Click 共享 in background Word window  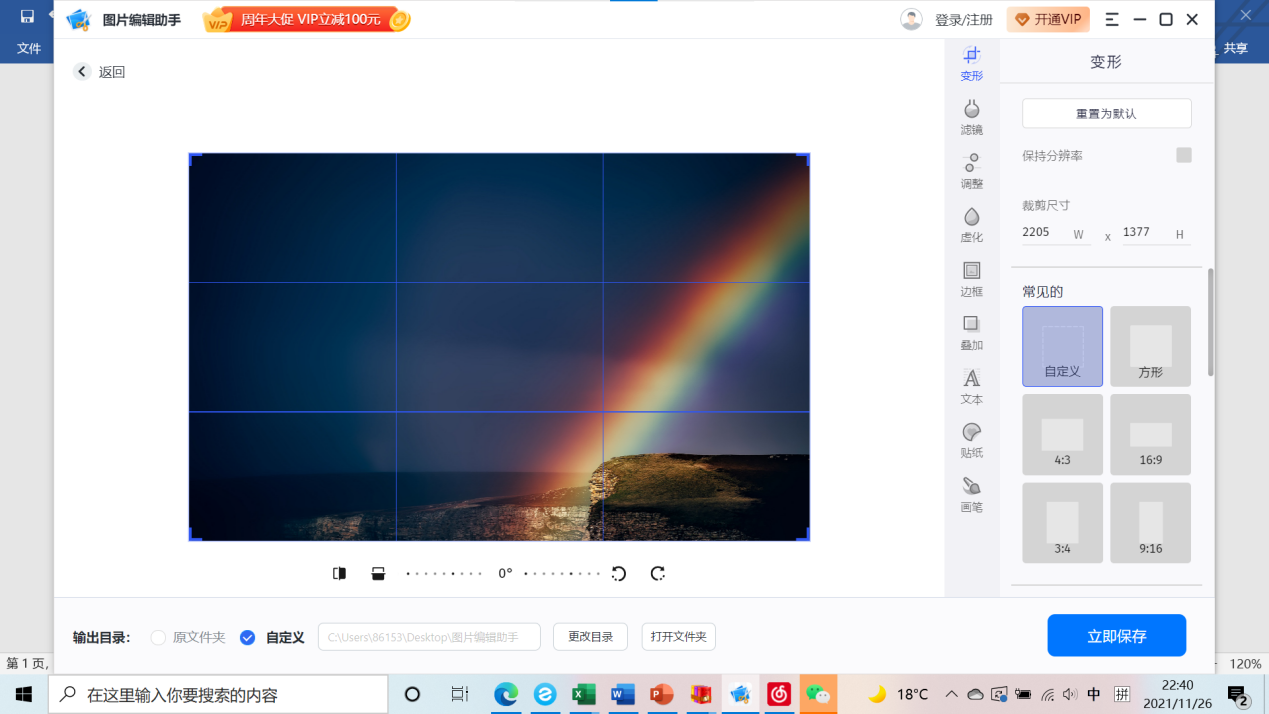pyautogui.click(x=1236, y=48)
